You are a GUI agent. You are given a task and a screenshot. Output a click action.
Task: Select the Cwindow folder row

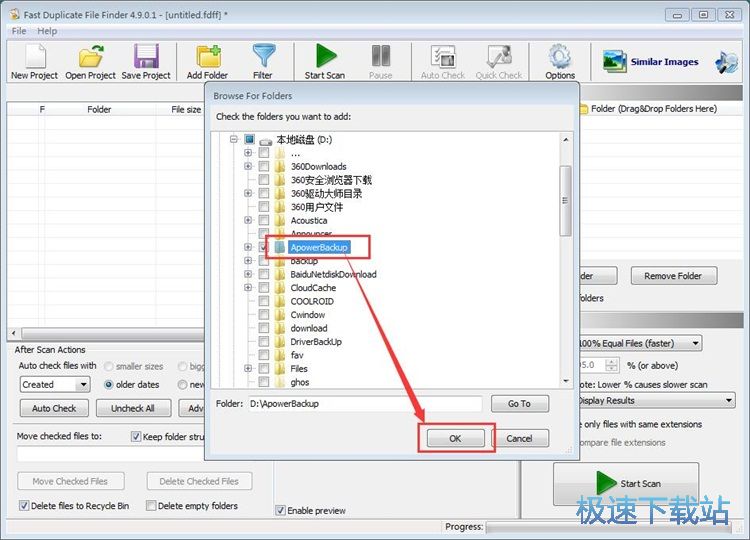[x=308, y=315]
